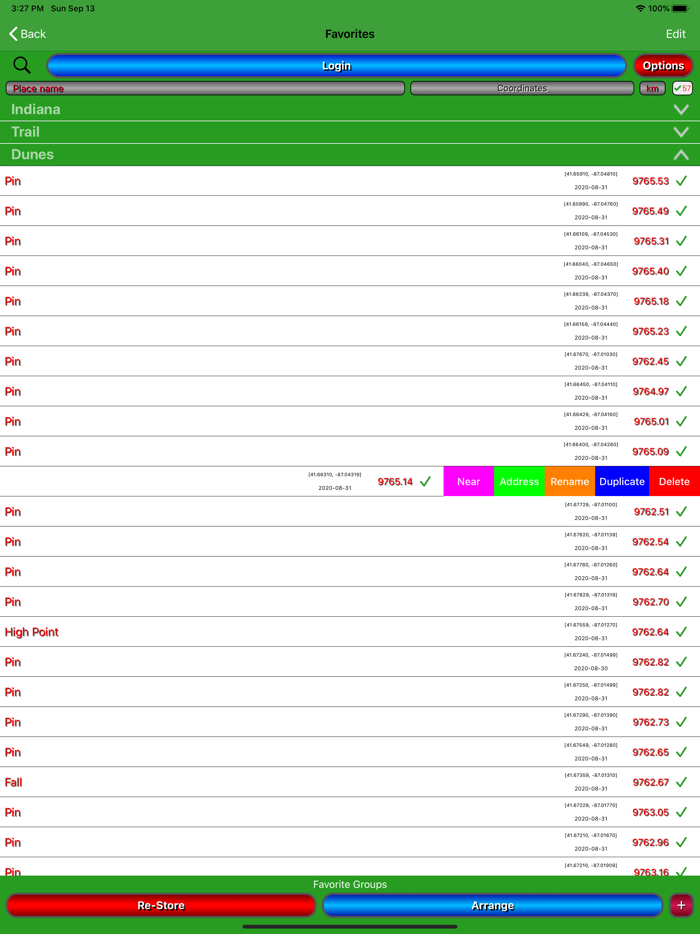Sort by the Place name header

point(205,88)
